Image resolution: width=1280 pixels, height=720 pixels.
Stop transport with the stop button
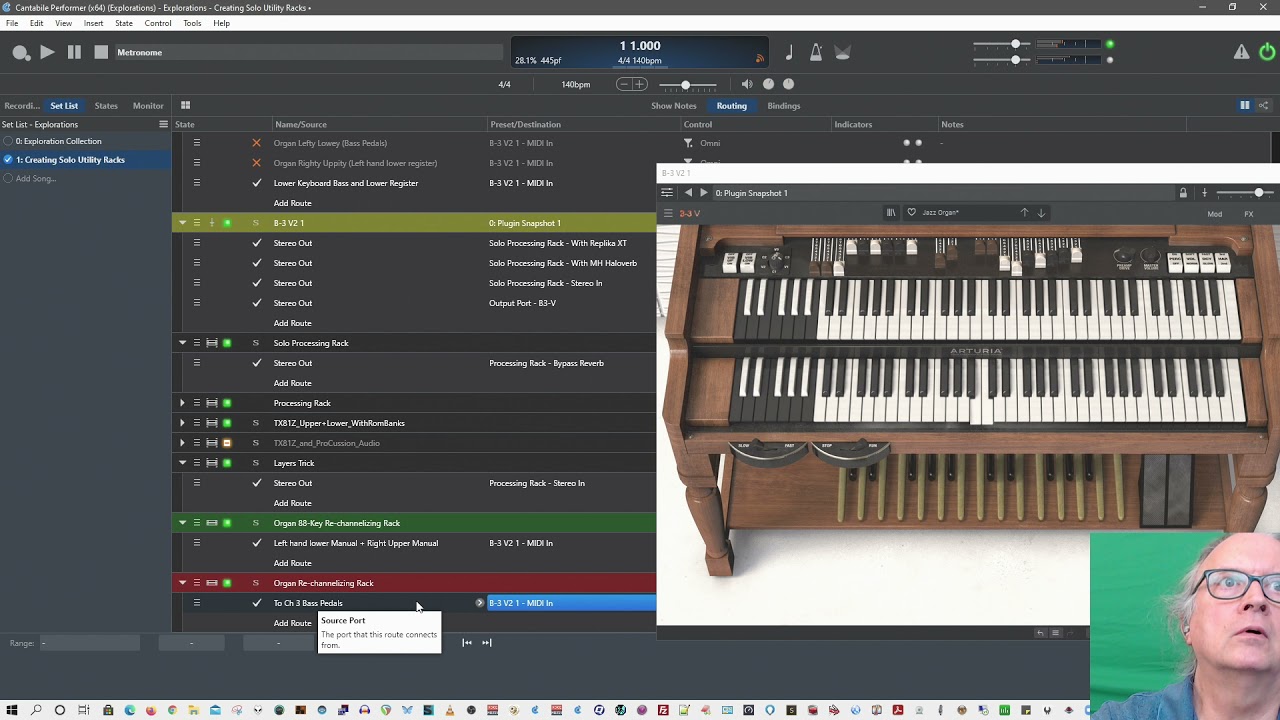101,52
